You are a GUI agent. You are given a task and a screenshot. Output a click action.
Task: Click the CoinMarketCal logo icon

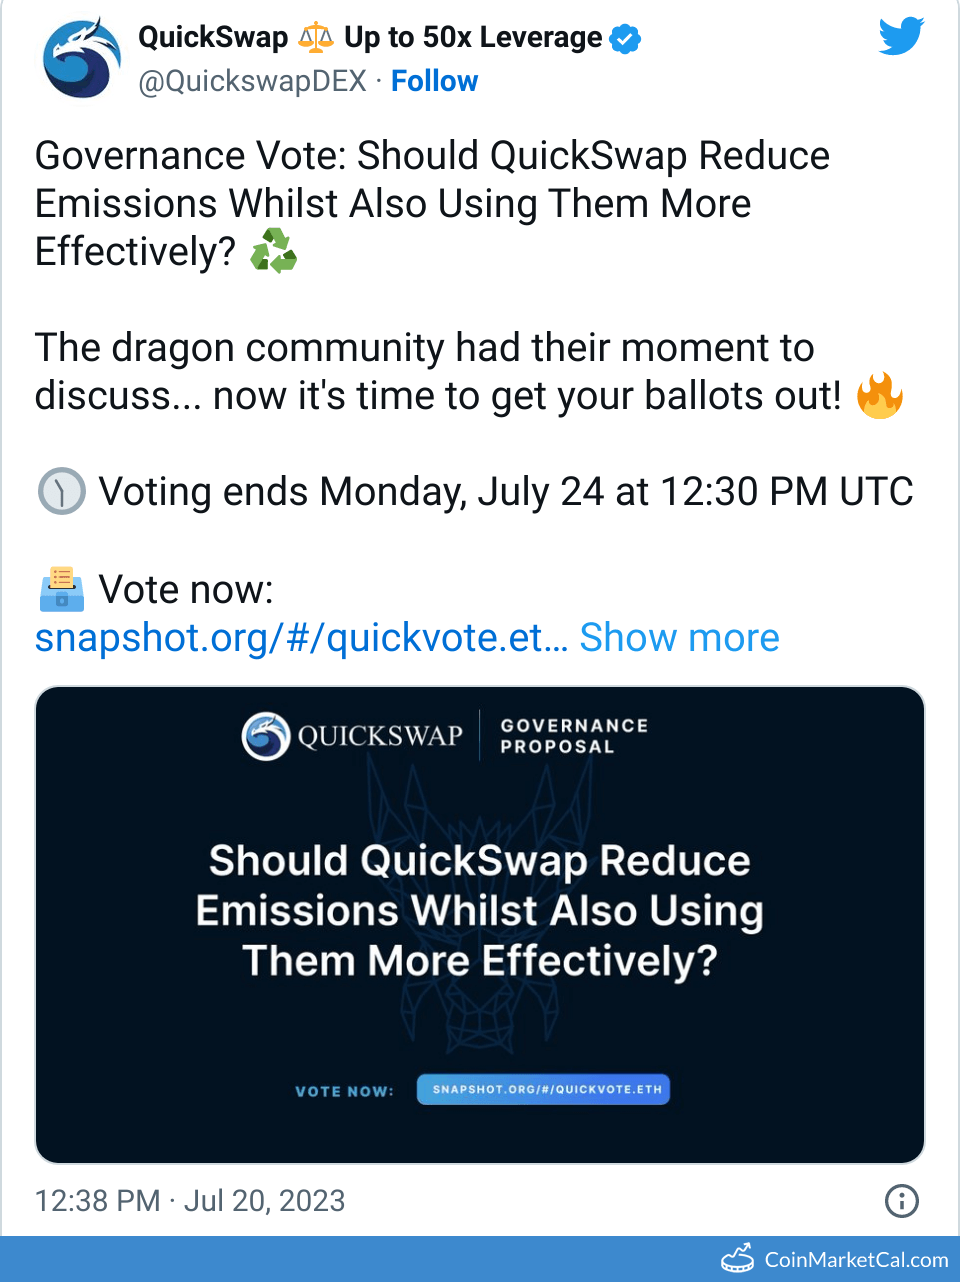[738, 1259]
